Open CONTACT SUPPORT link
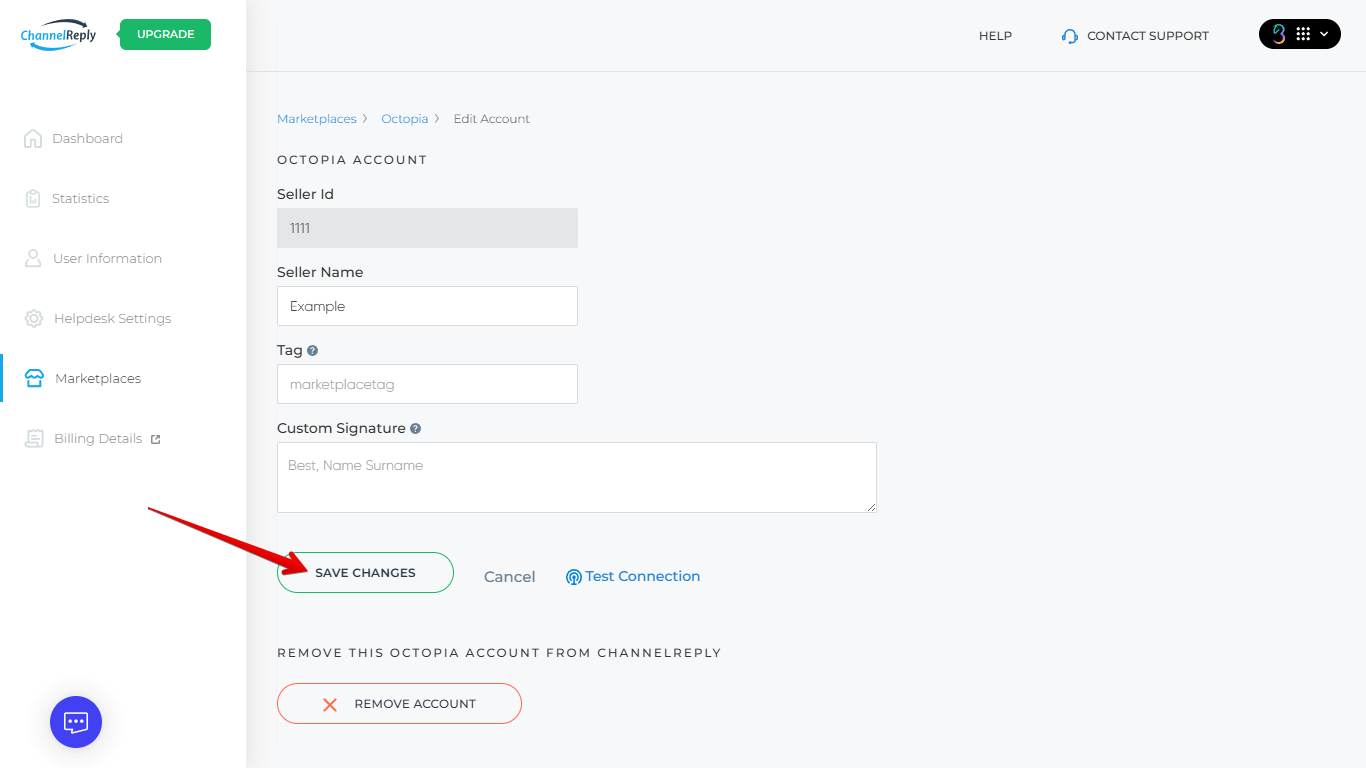 tap(1148, 36)
